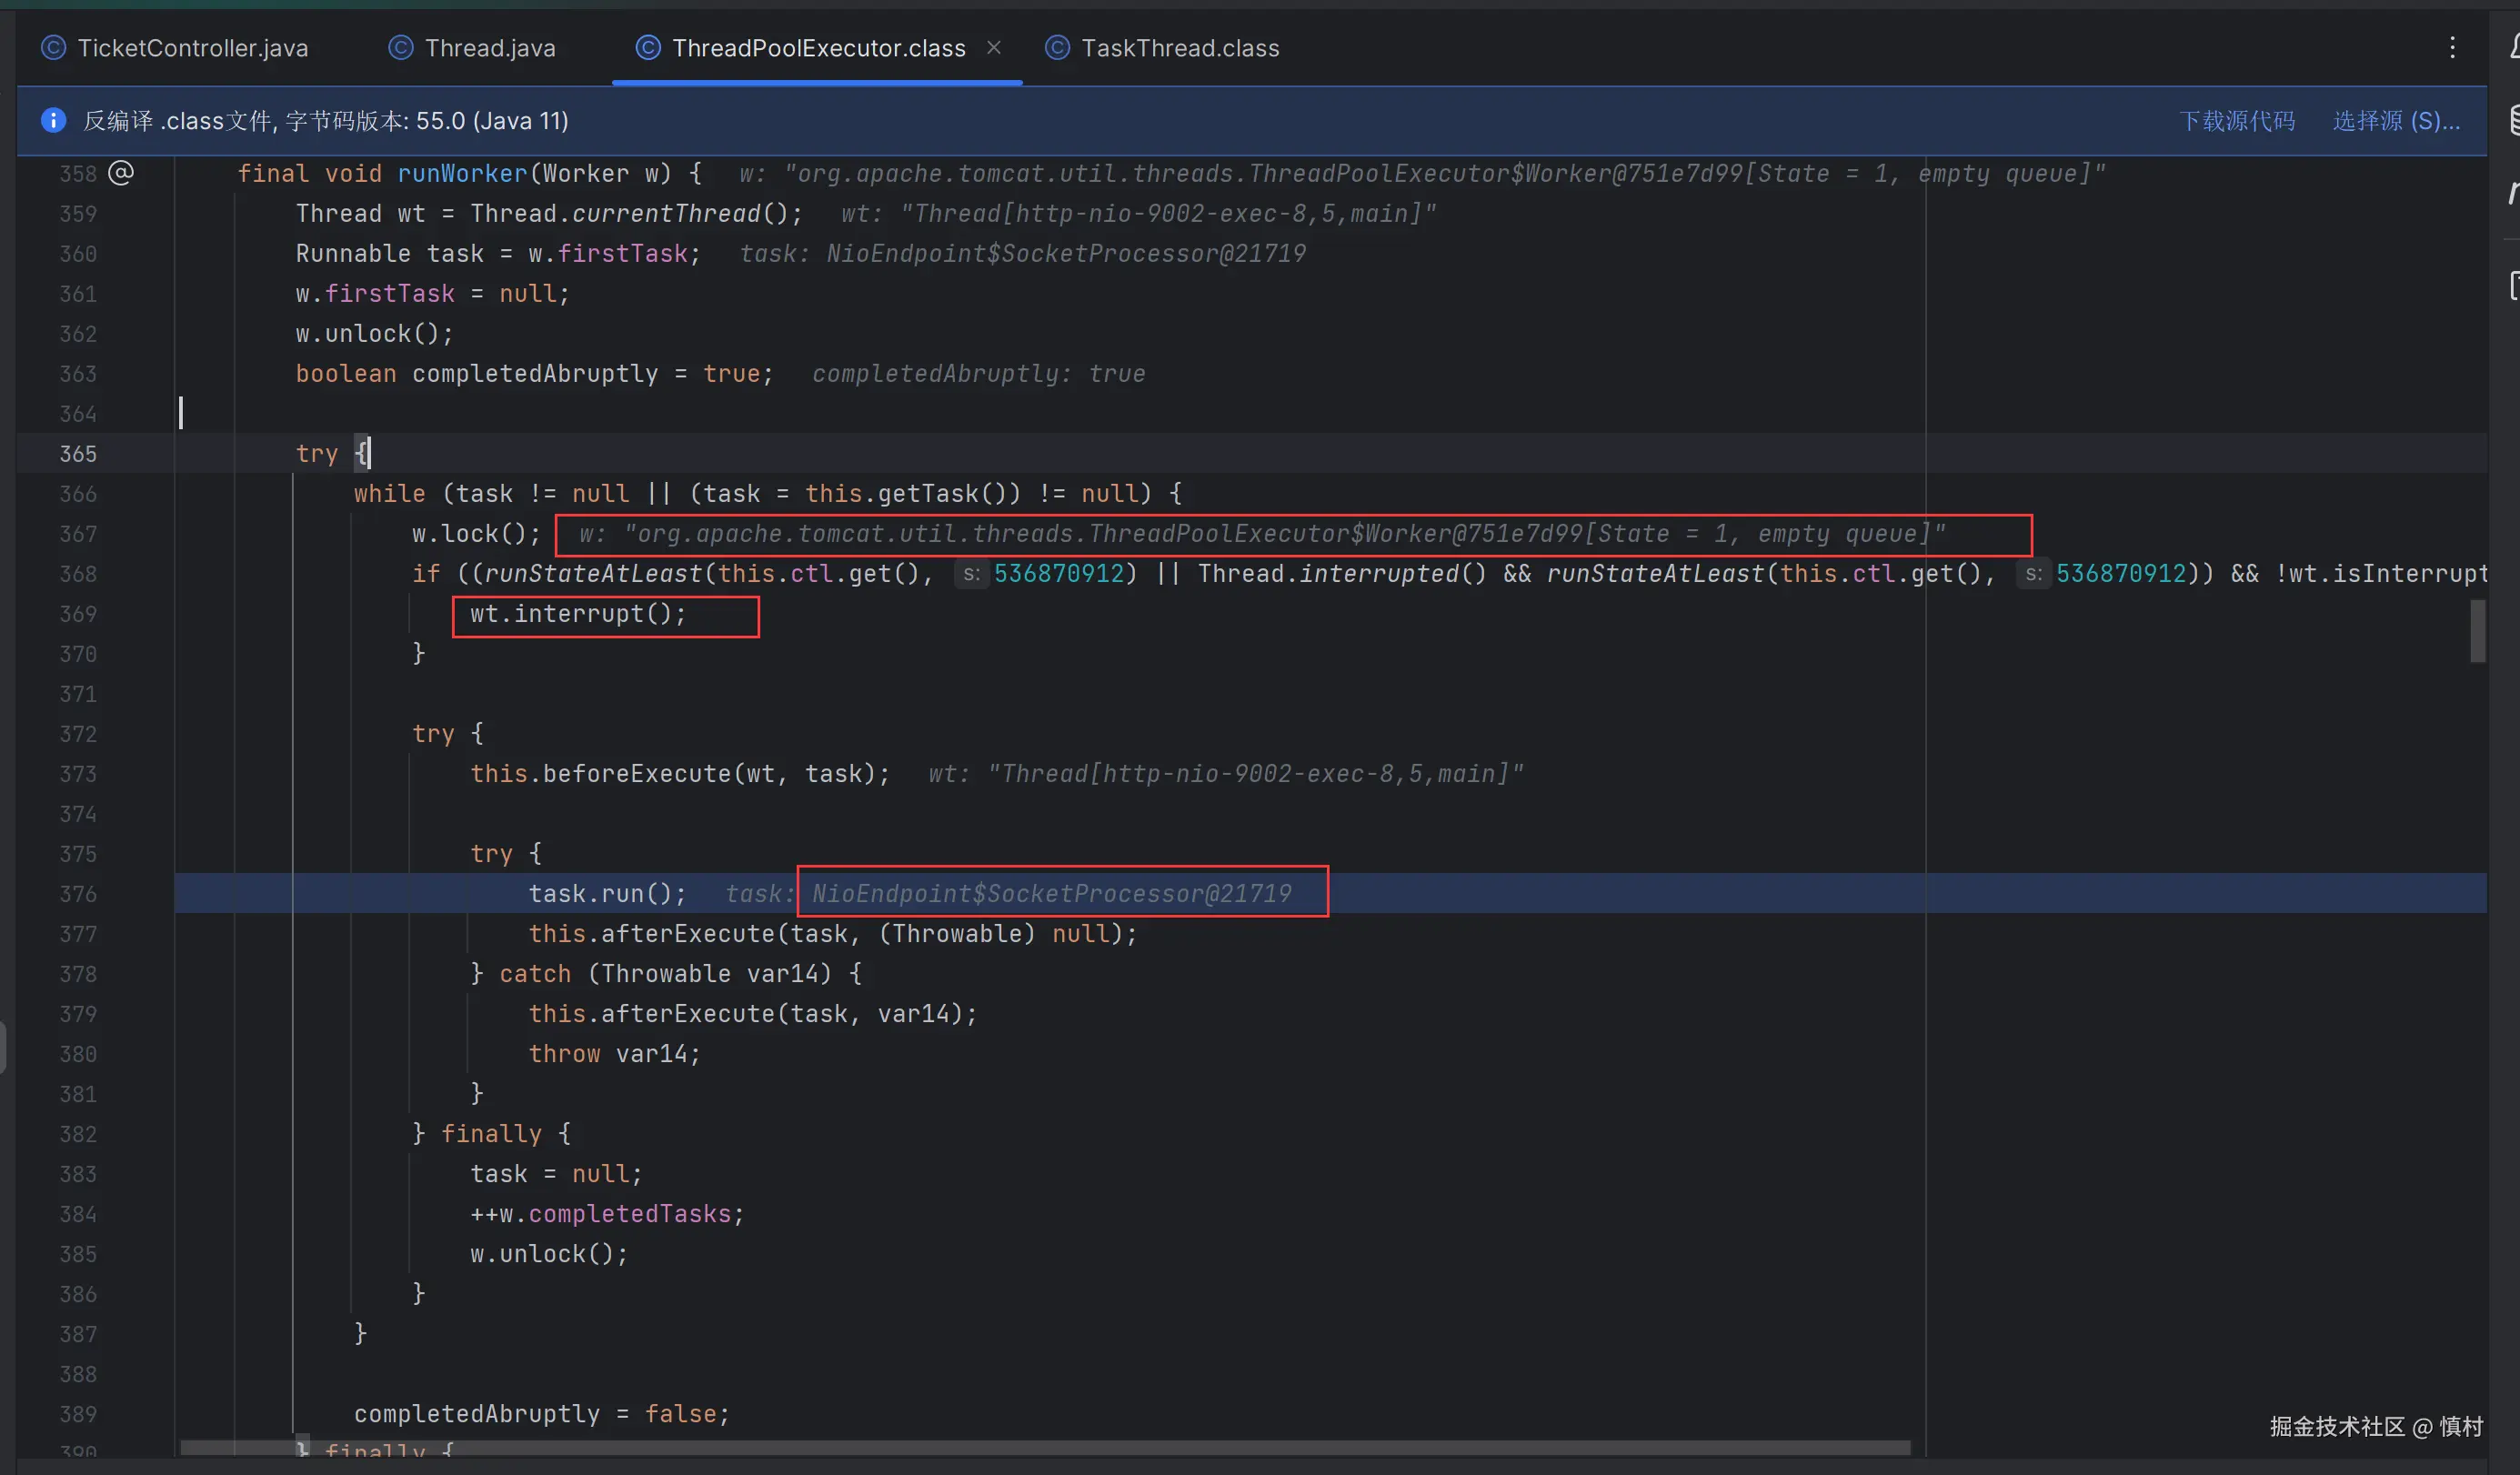
Task: Place cursor on runWorker method name
Action: pyautogui.click(x=462, y=174)
